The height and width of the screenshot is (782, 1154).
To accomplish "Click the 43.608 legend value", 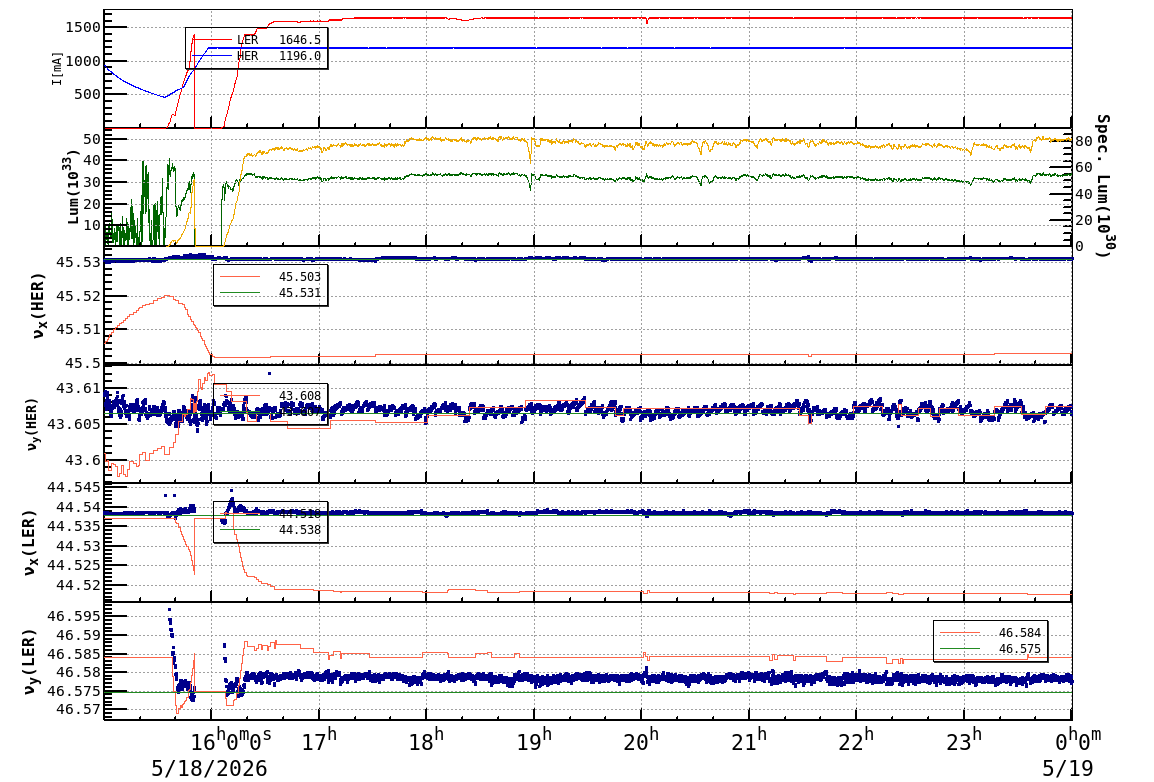I will pyautogui.click(x=300, y=396).
